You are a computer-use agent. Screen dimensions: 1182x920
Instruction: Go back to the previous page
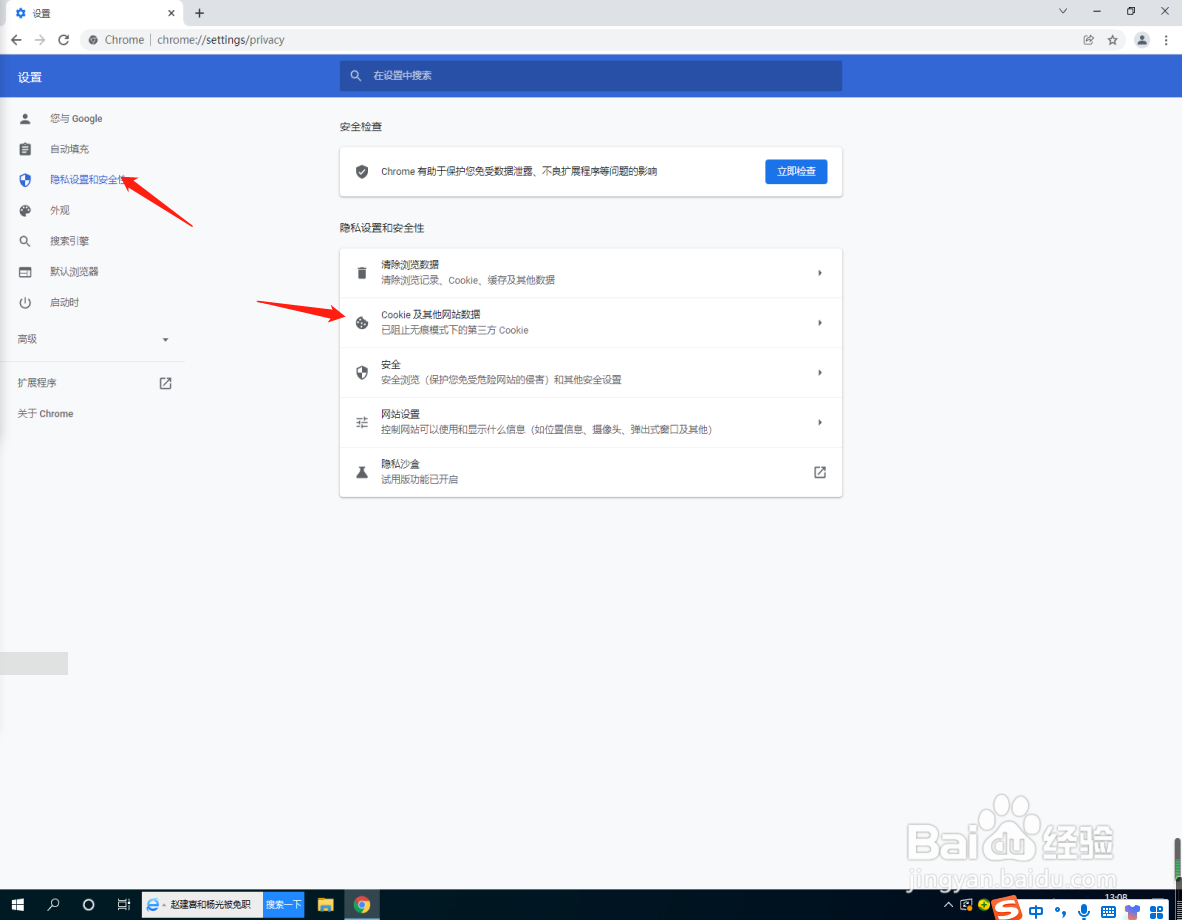16,40
